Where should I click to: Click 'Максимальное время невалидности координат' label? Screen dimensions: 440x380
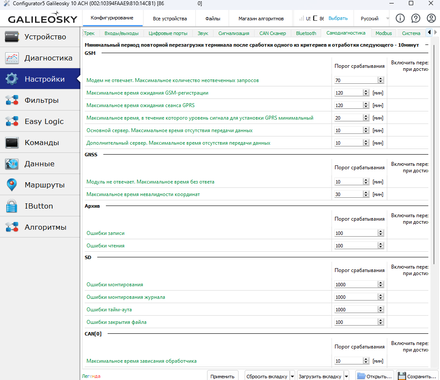click(143, 194)
